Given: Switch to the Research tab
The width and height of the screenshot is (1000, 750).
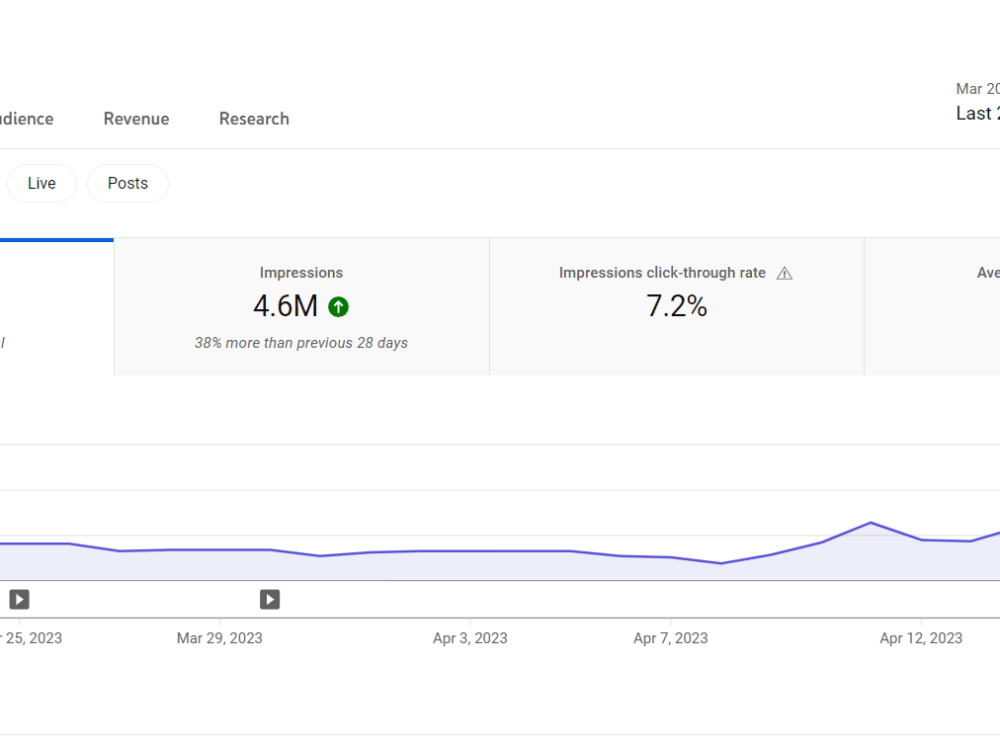Looking at the screenshot, I should 254,119.
